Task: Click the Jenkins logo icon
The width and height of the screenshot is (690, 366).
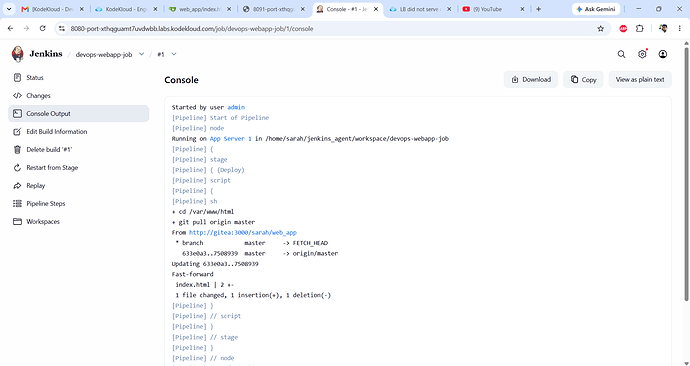Action: (x=18, y=54)
